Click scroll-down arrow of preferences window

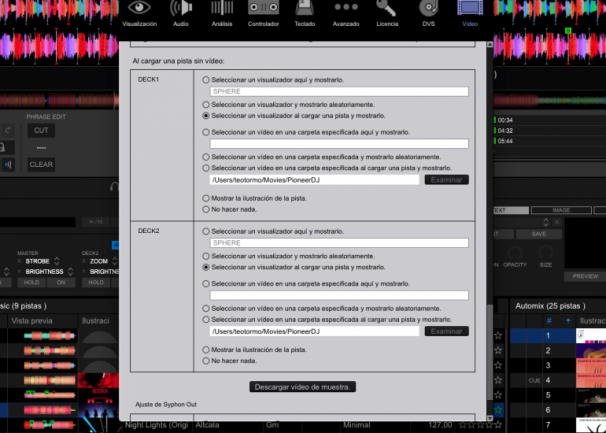[x=490, y=418]
